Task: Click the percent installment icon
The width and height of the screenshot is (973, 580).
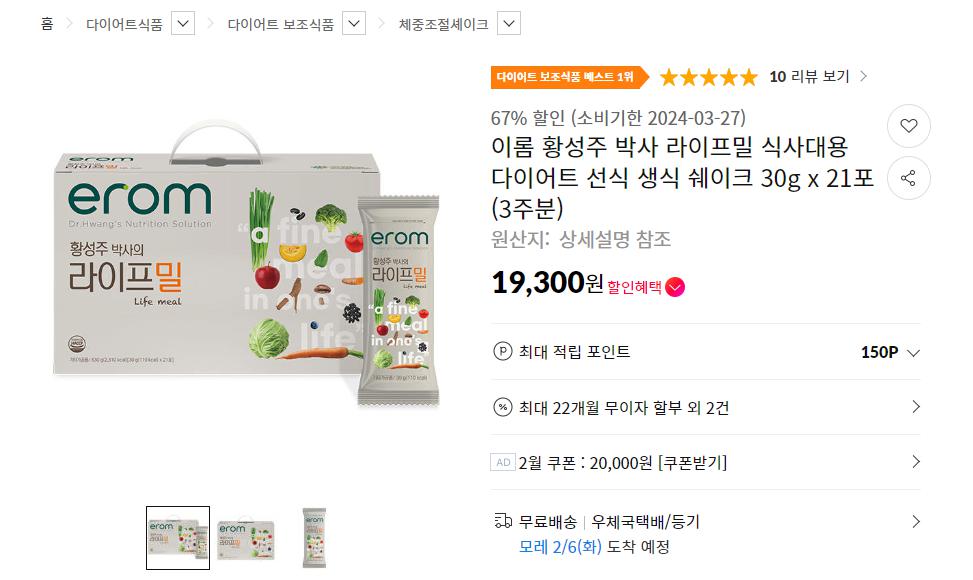Action: tap(503, 407)
